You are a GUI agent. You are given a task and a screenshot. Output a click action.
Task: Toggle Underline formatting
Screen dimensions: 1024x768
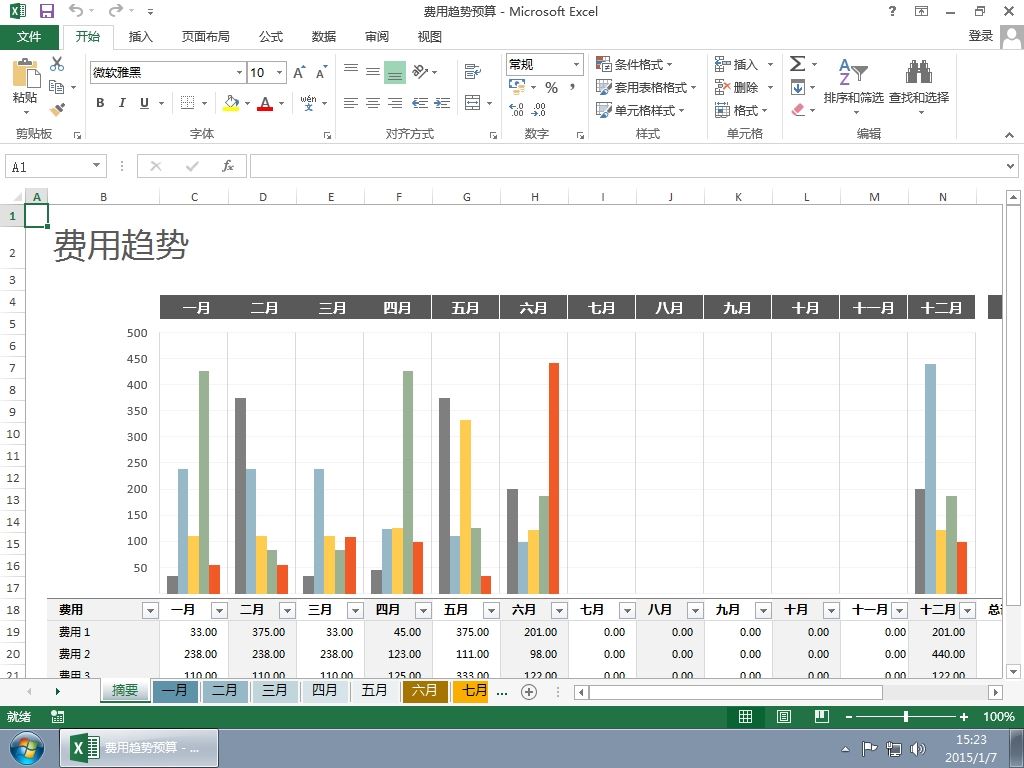(144, 103)
